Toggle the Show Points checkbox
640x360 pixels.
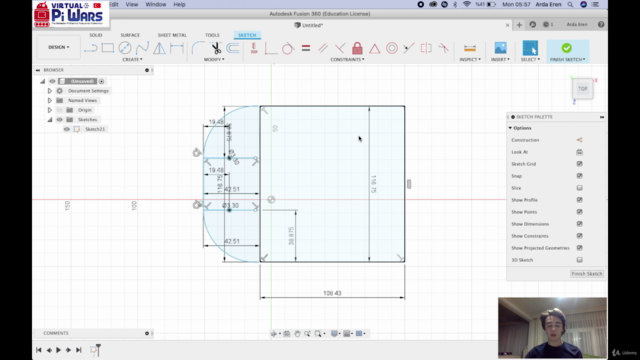579,212
